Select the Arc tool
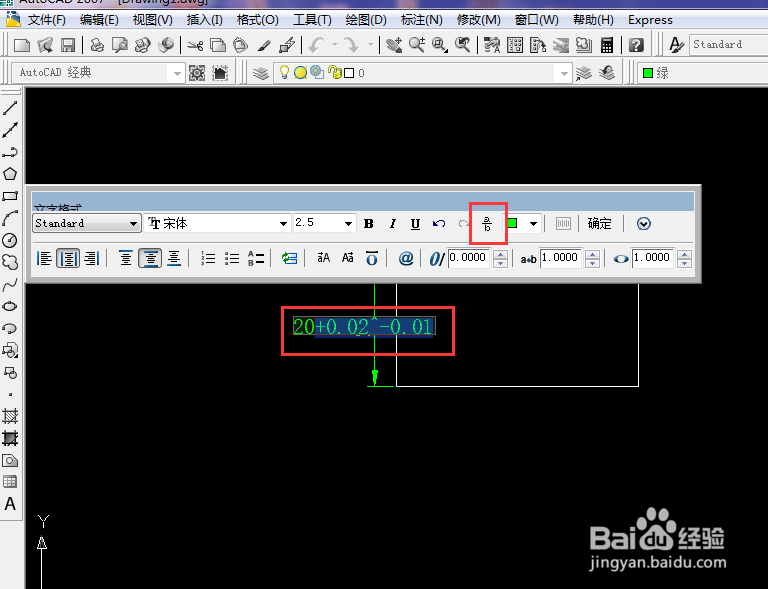 (10, 218)
